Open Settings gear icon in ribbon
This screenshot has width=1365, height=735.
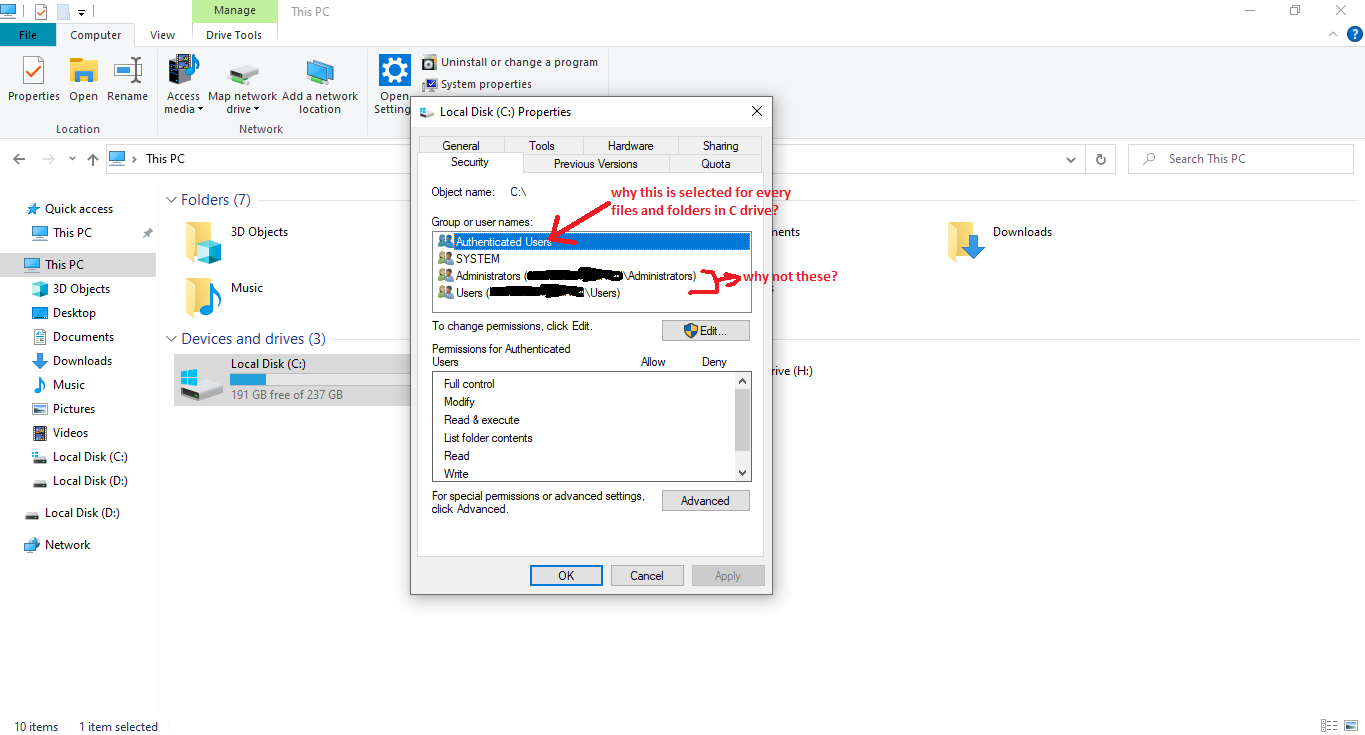394,71
